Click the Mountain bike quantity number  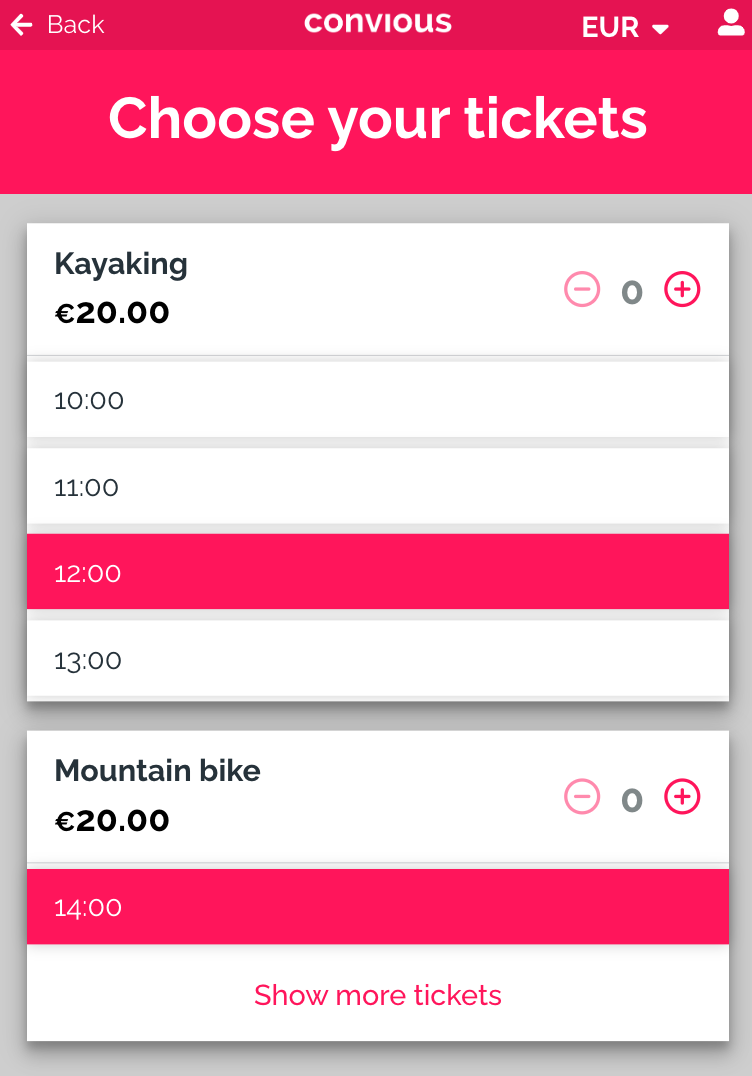coord(632,800)
